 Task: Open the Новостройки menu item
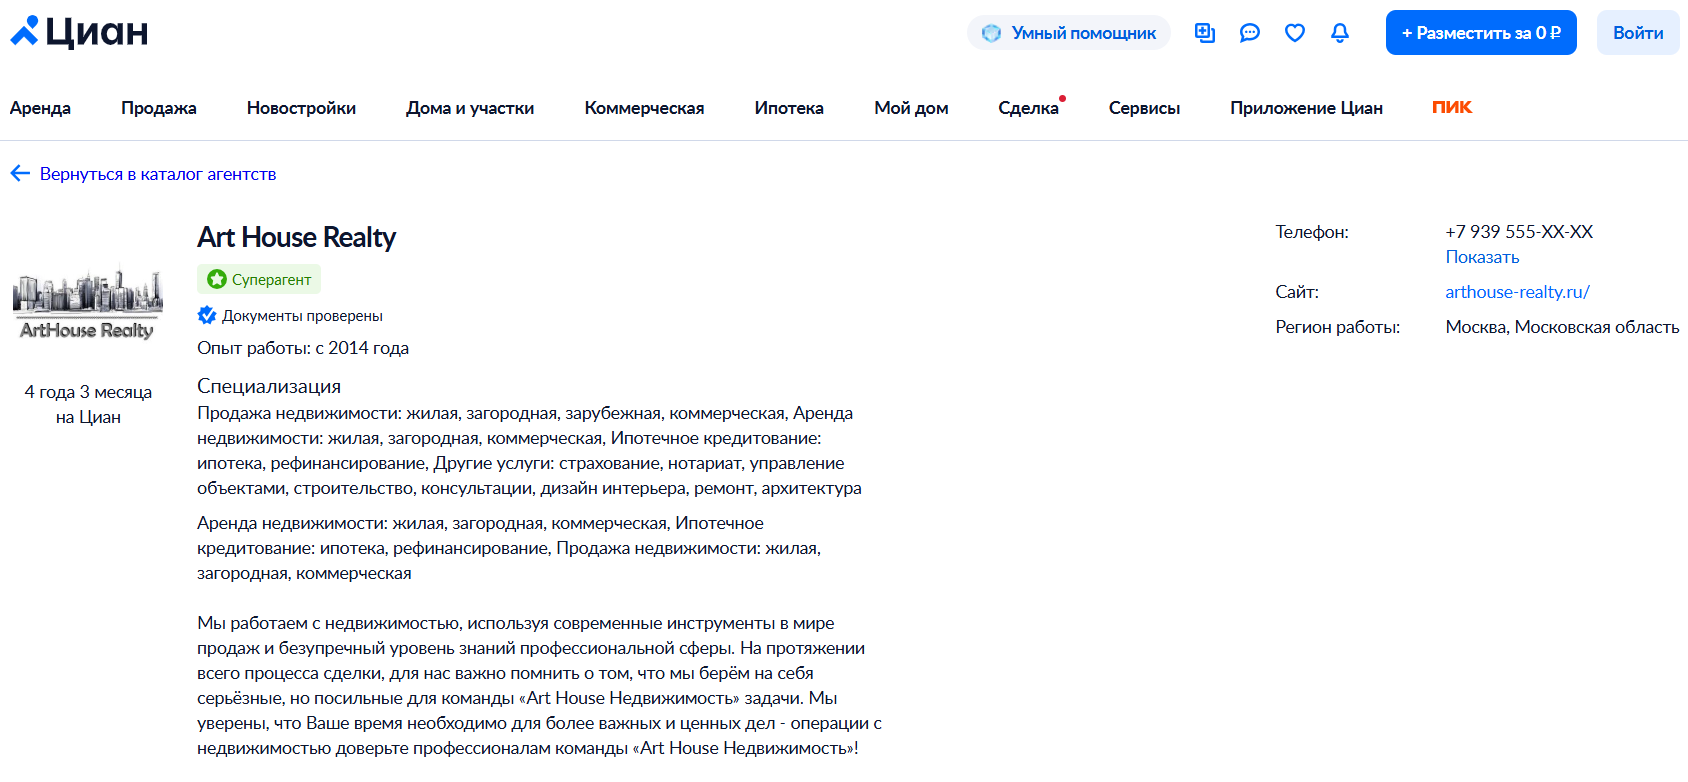coord(301,108)
